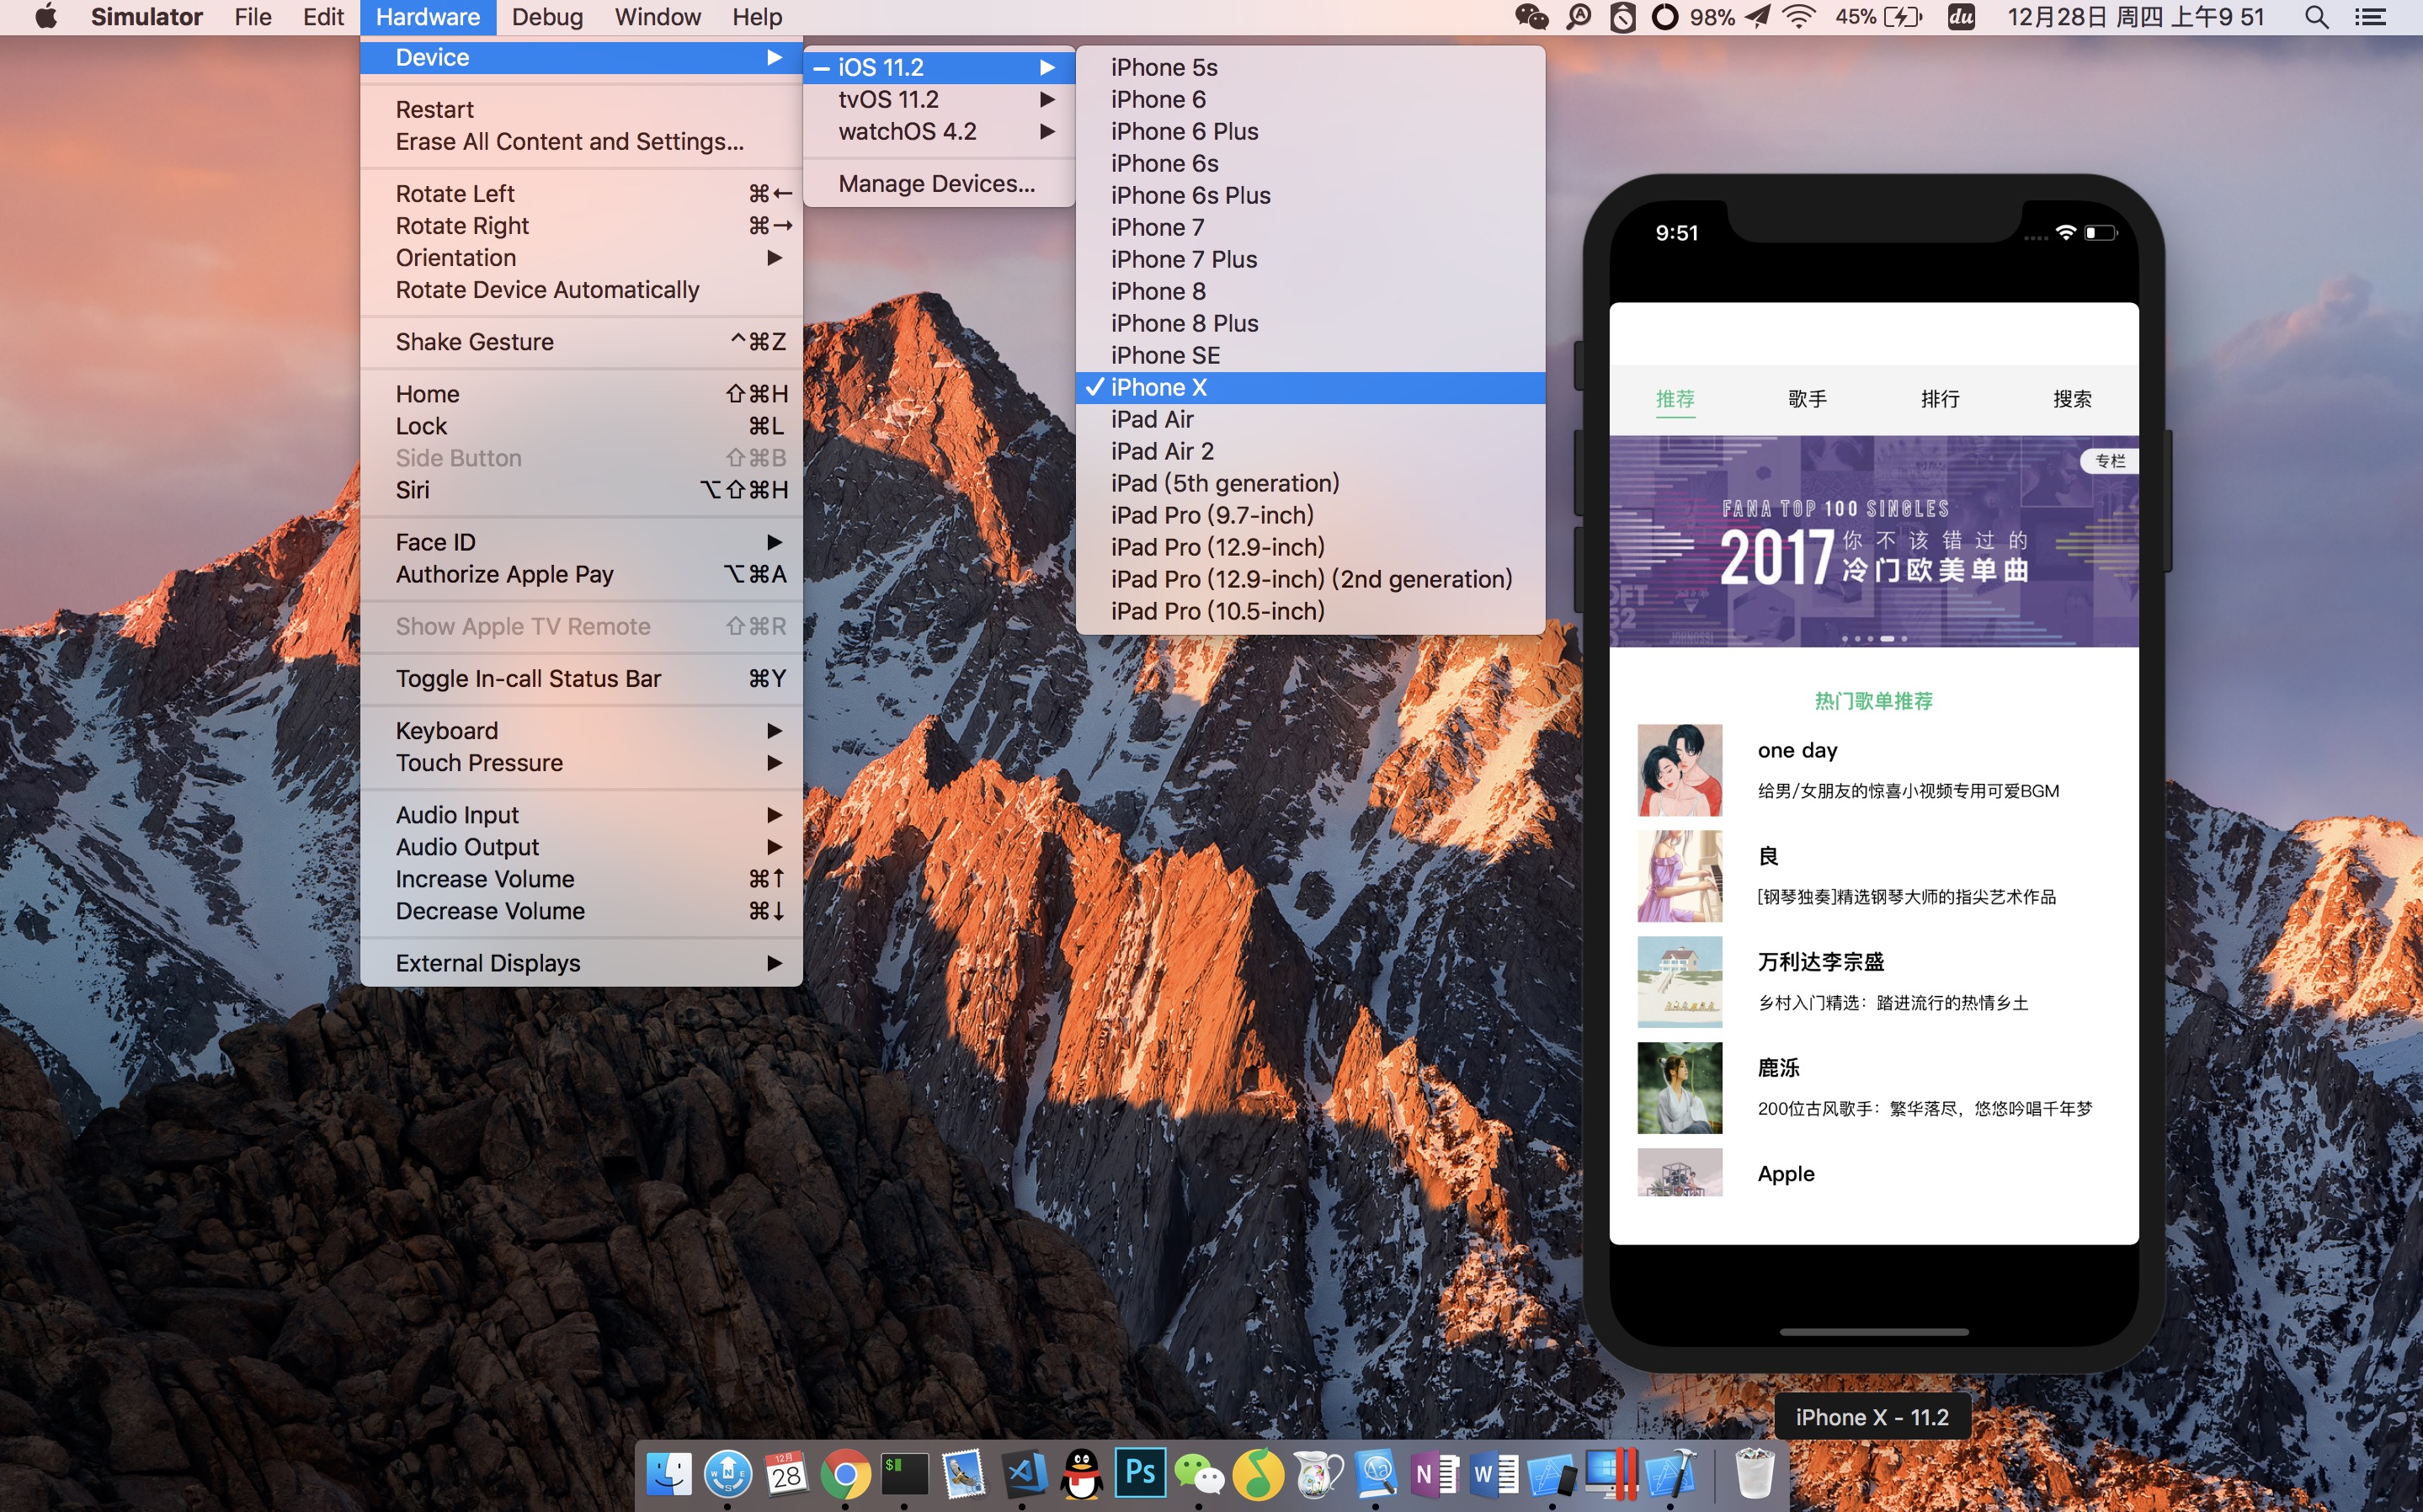Open the Debug menu
2423x1512 pixels.
[547, 17]
